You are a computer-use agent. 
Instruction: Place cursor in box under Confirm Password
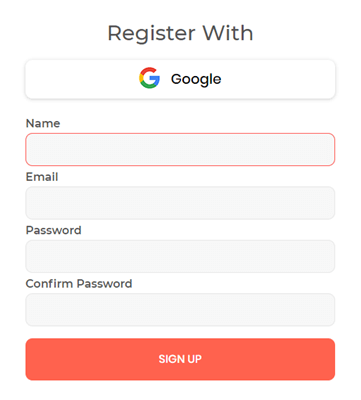180,310
